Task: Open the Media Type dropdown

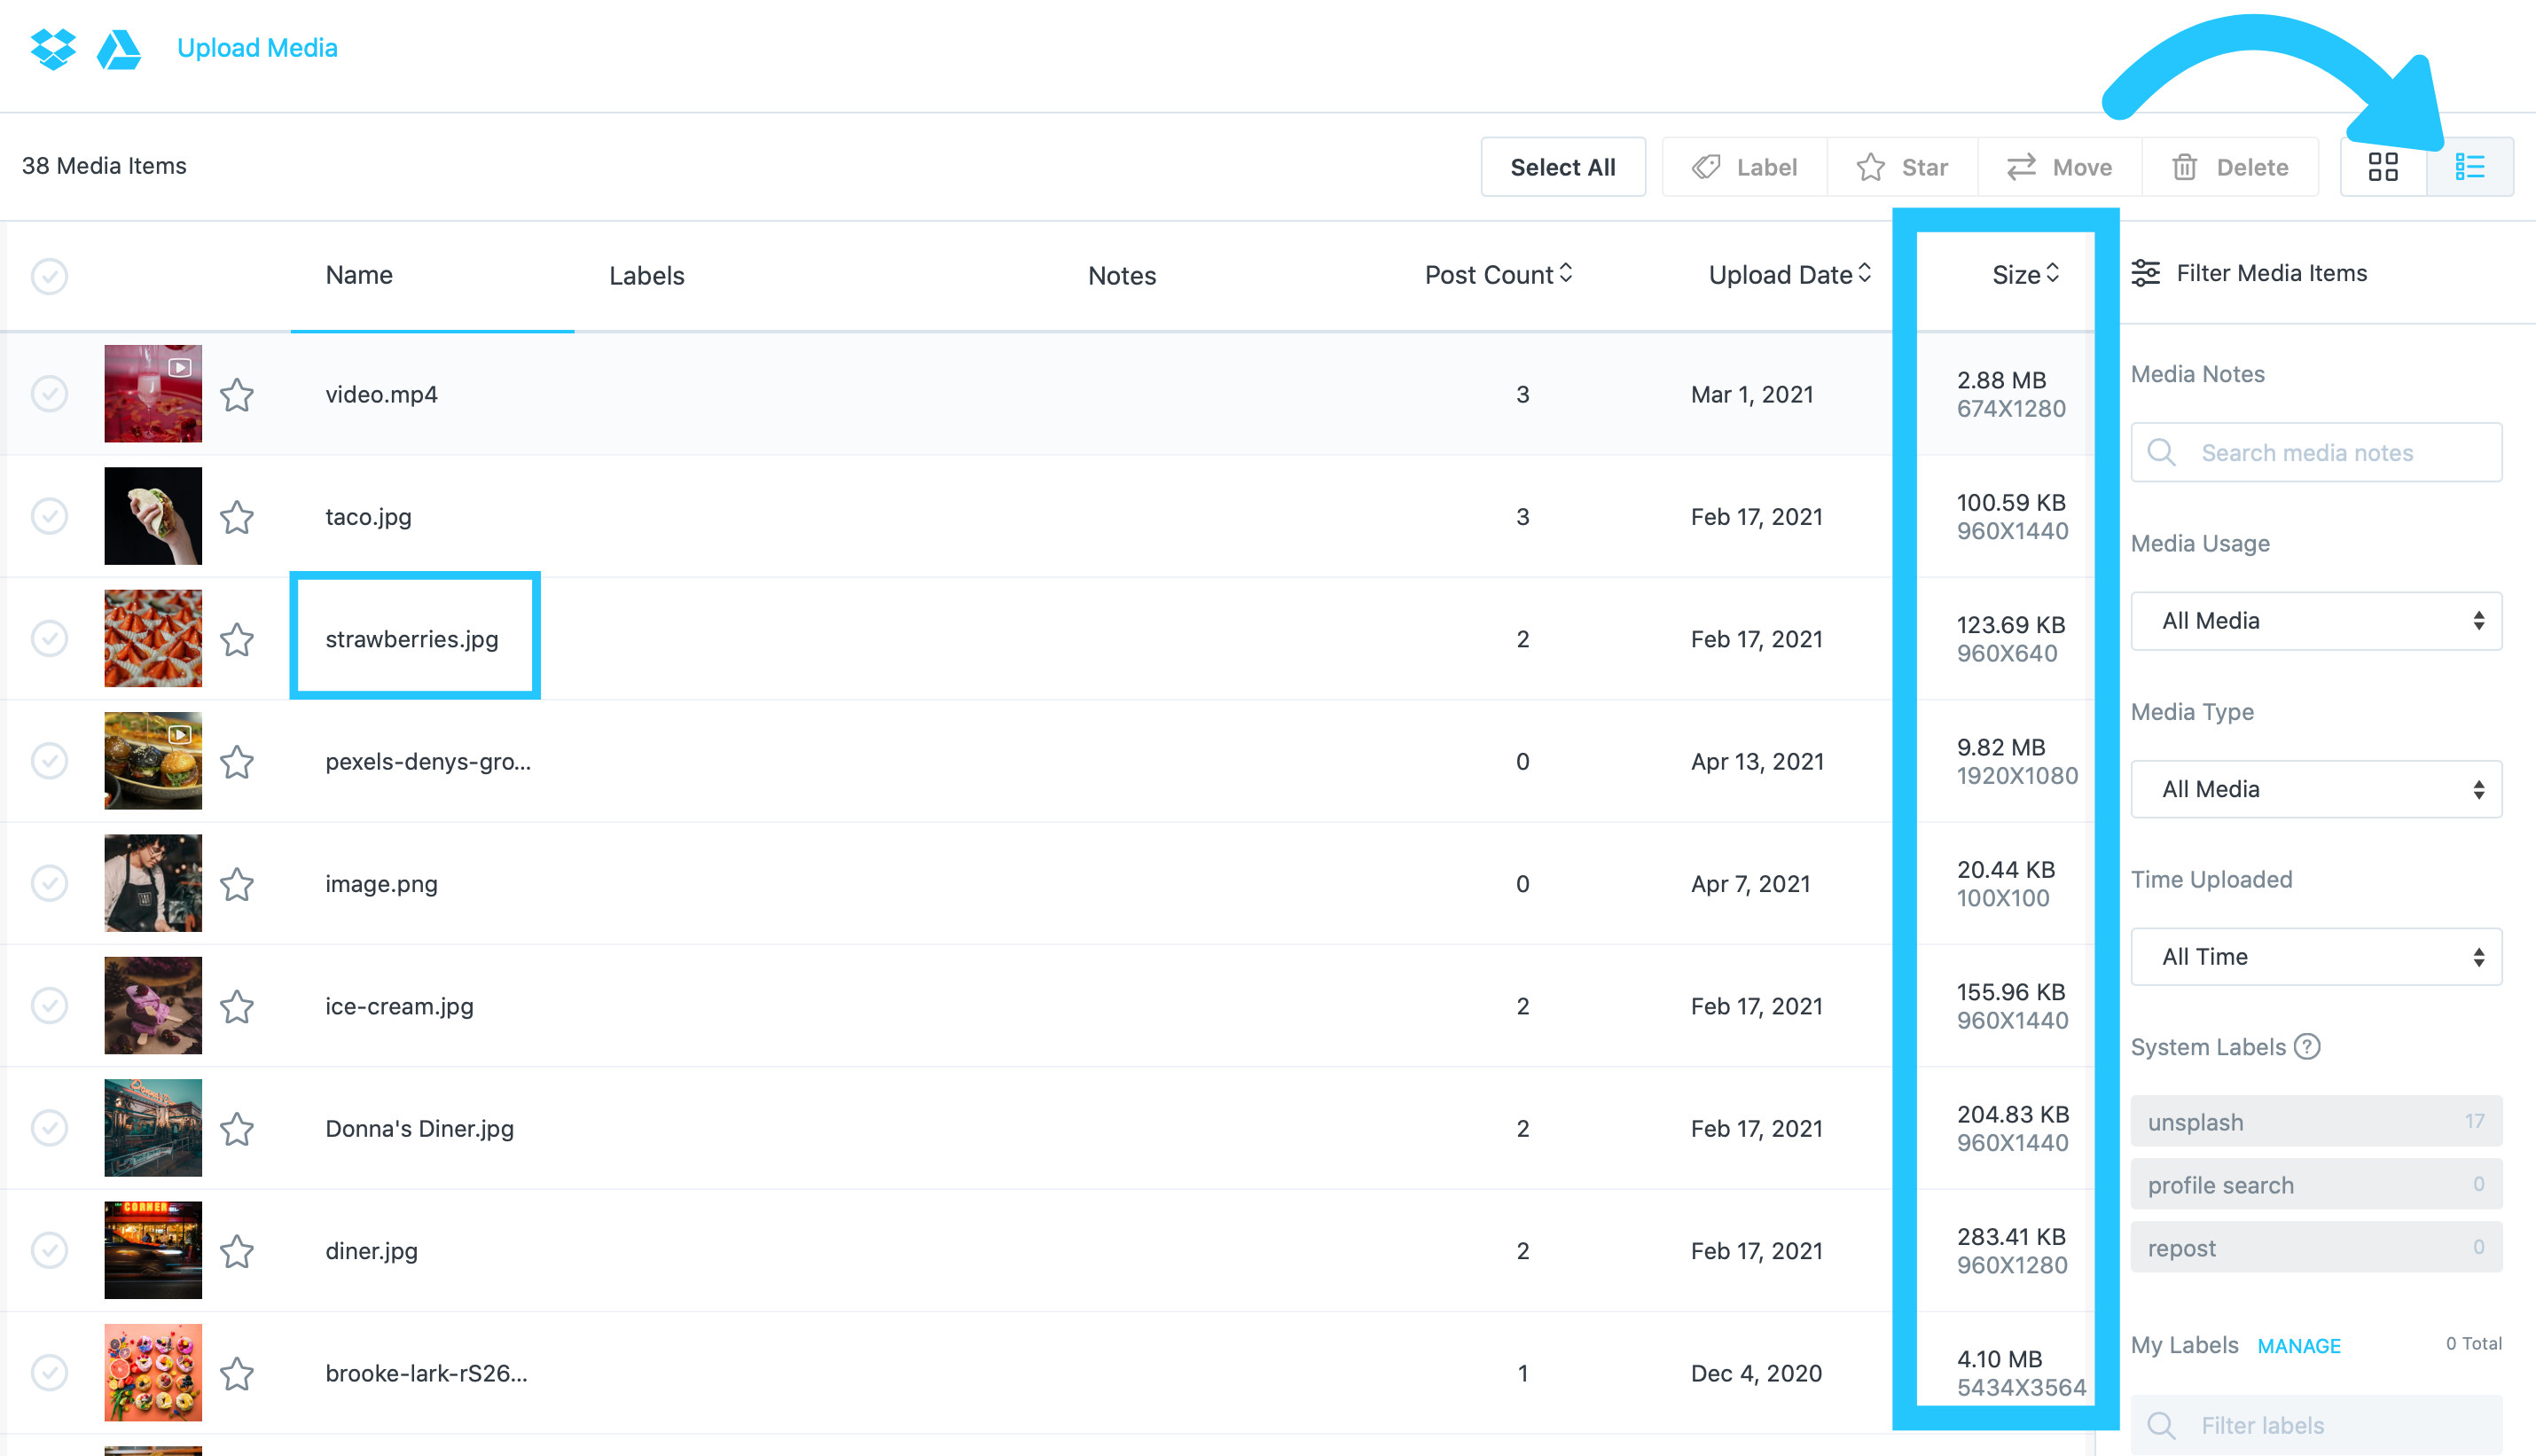Action: (x=2316, y=789)
